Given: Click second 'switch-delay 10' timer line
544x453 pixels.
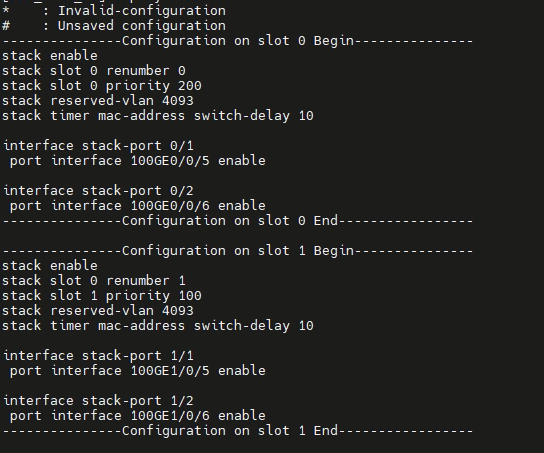Looking at the screenshot, I should [158, 326].
